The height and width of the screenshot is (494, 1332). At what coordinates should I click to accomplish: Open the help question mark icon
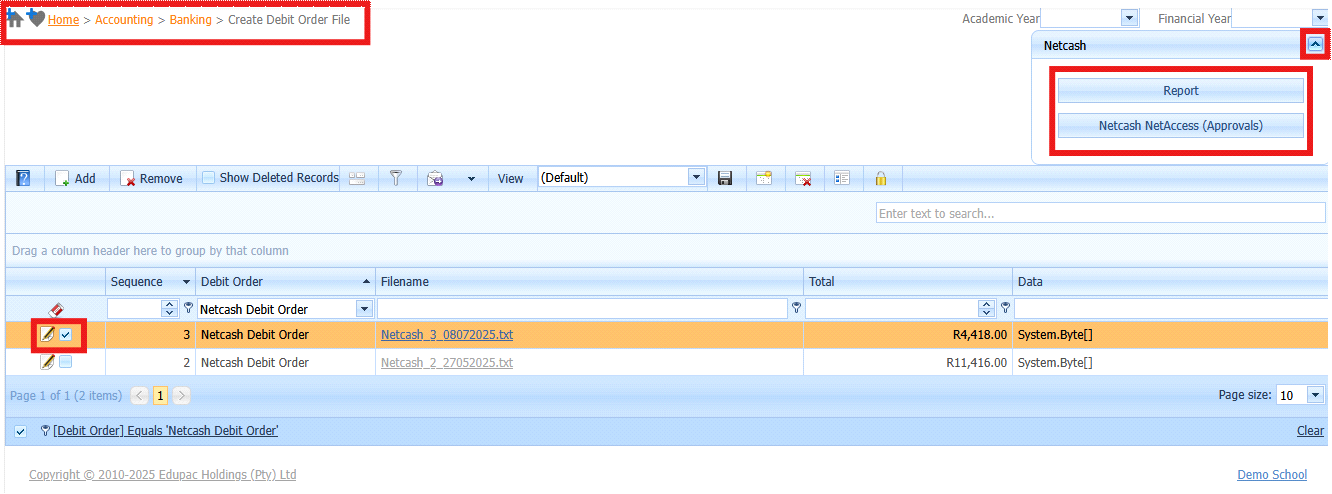pos(23,178)
